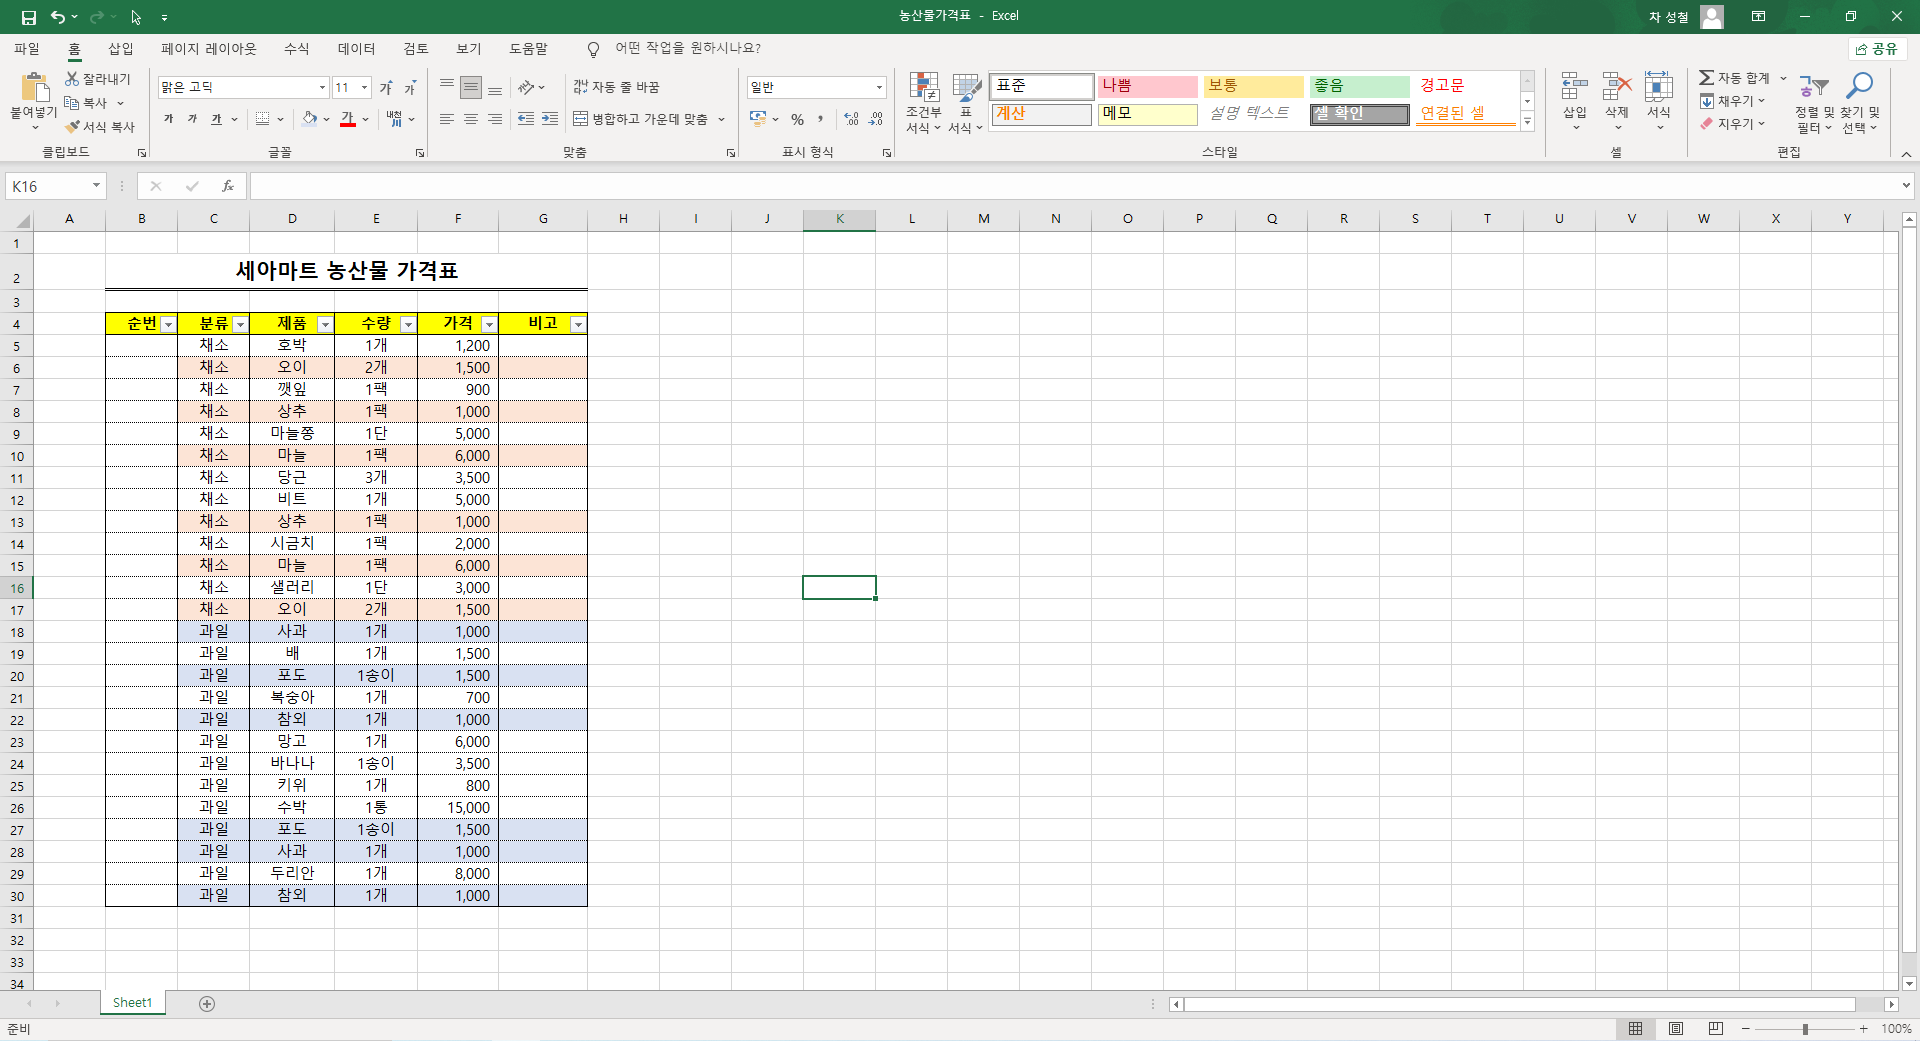The height and width of the screenshot is (1041, 1920).
Task: Decrease decimal places
Action: 876,119
